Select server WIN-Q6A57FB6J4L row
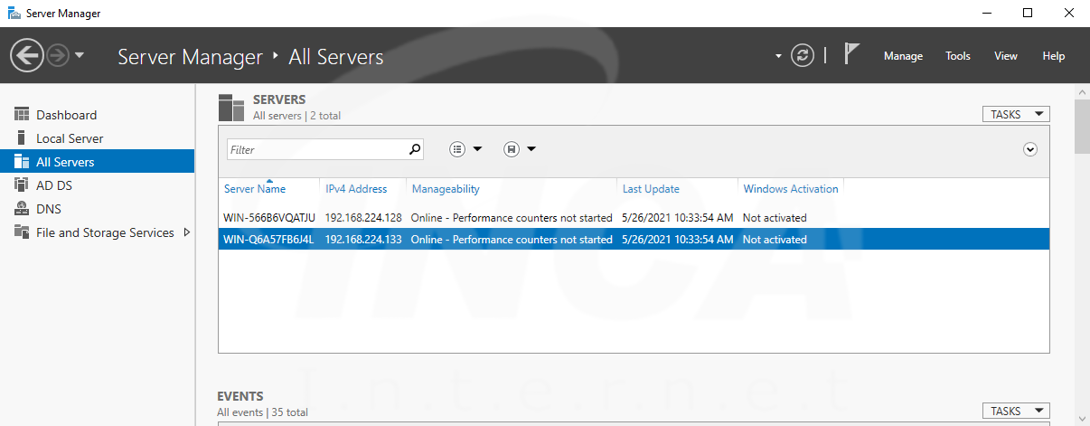Screen dimensions: 1090x426 634,240
